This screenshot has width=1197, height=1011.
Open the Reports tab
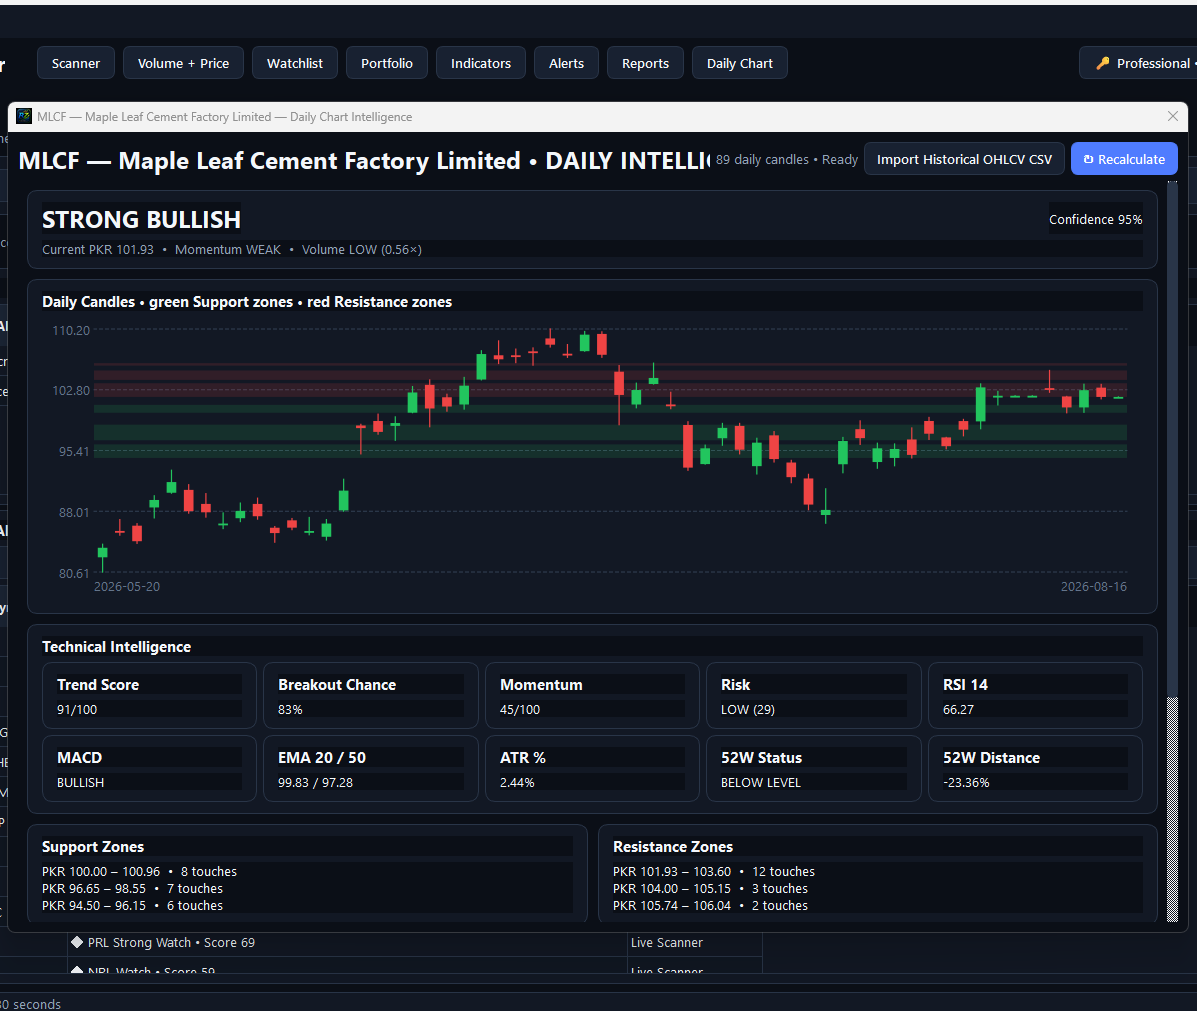point(645,63)
